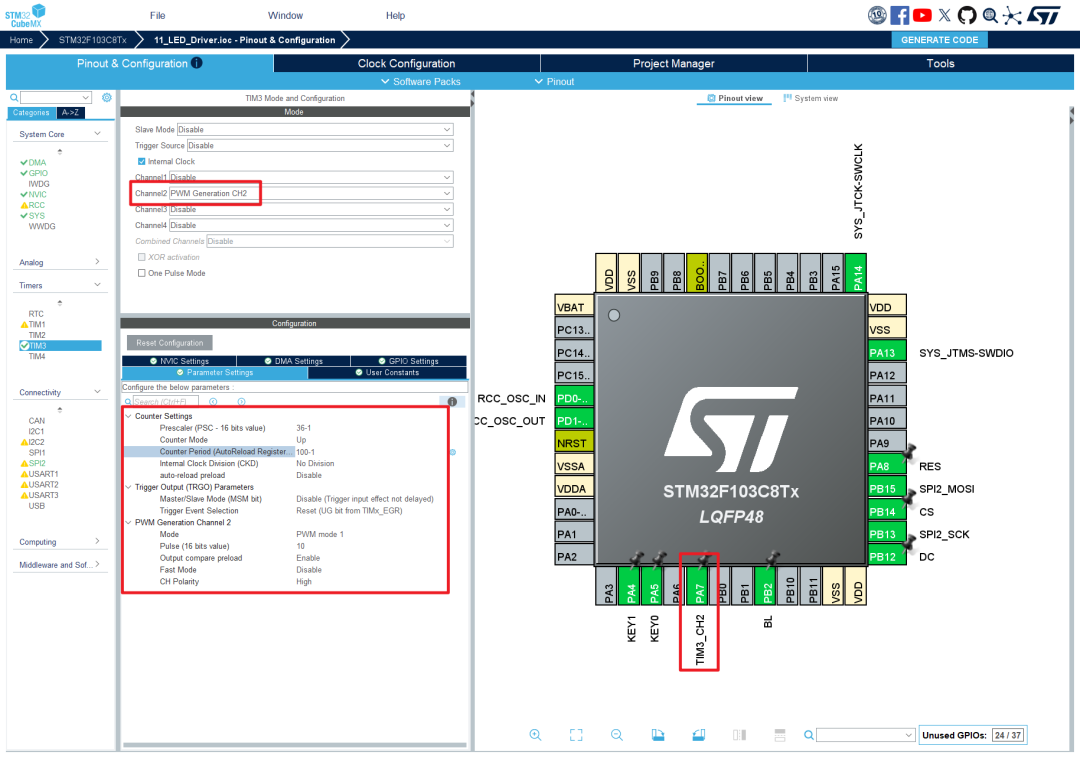The image size is (1080, 758).
Task: Rotate the chip clockwise icon
Action: (x=658, y=735)
